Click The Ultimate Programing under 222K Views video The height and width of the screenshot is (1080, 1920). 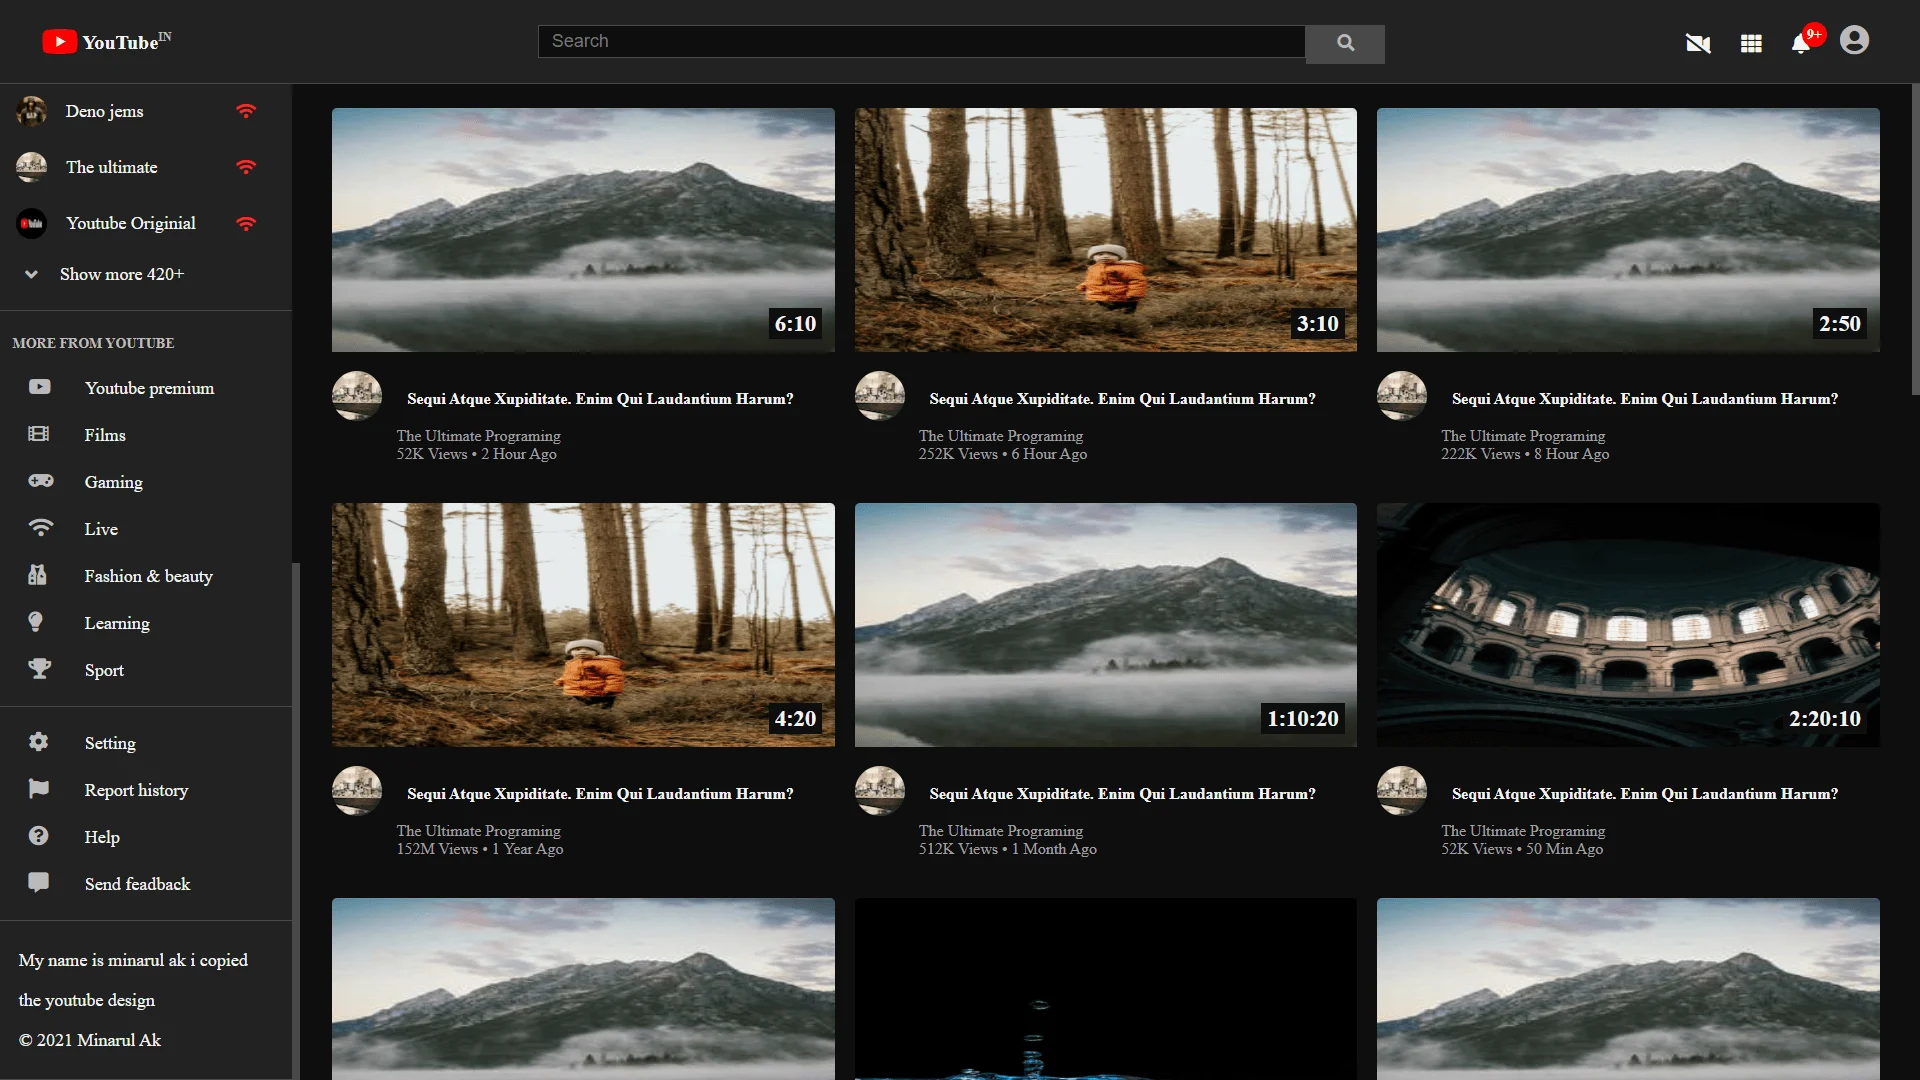[1523, 436]
